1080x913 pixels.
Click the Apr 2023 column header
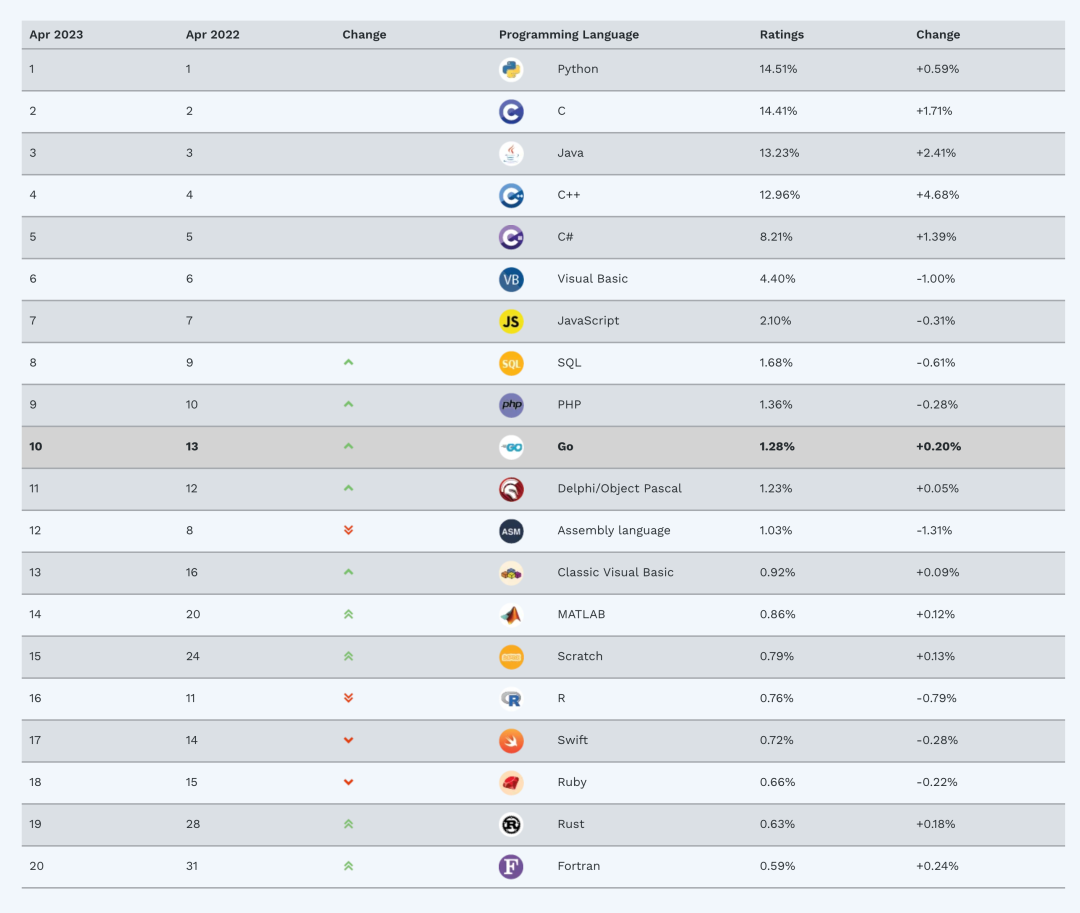[x=56, y=35]
